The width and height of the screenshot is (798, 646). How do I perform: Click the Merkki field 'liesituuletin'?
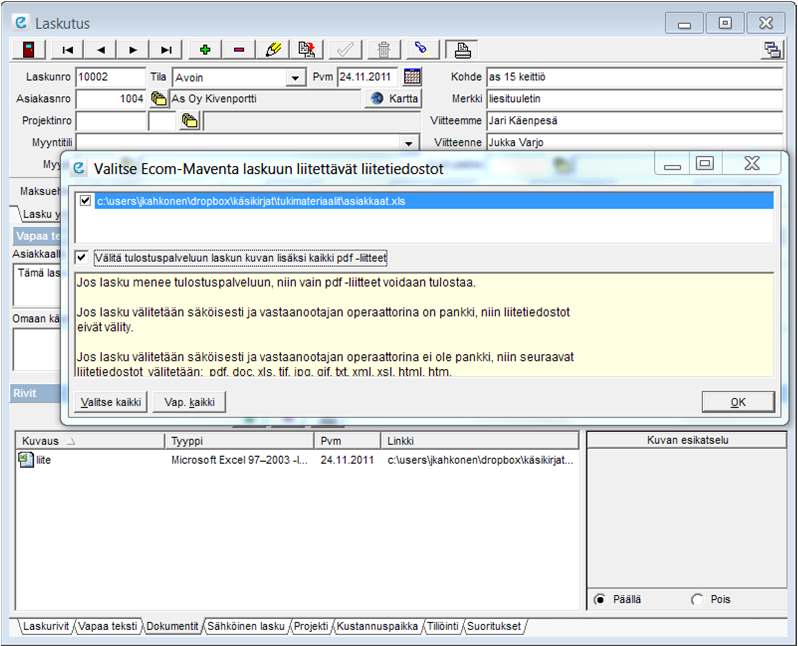(x=635, y=99)
